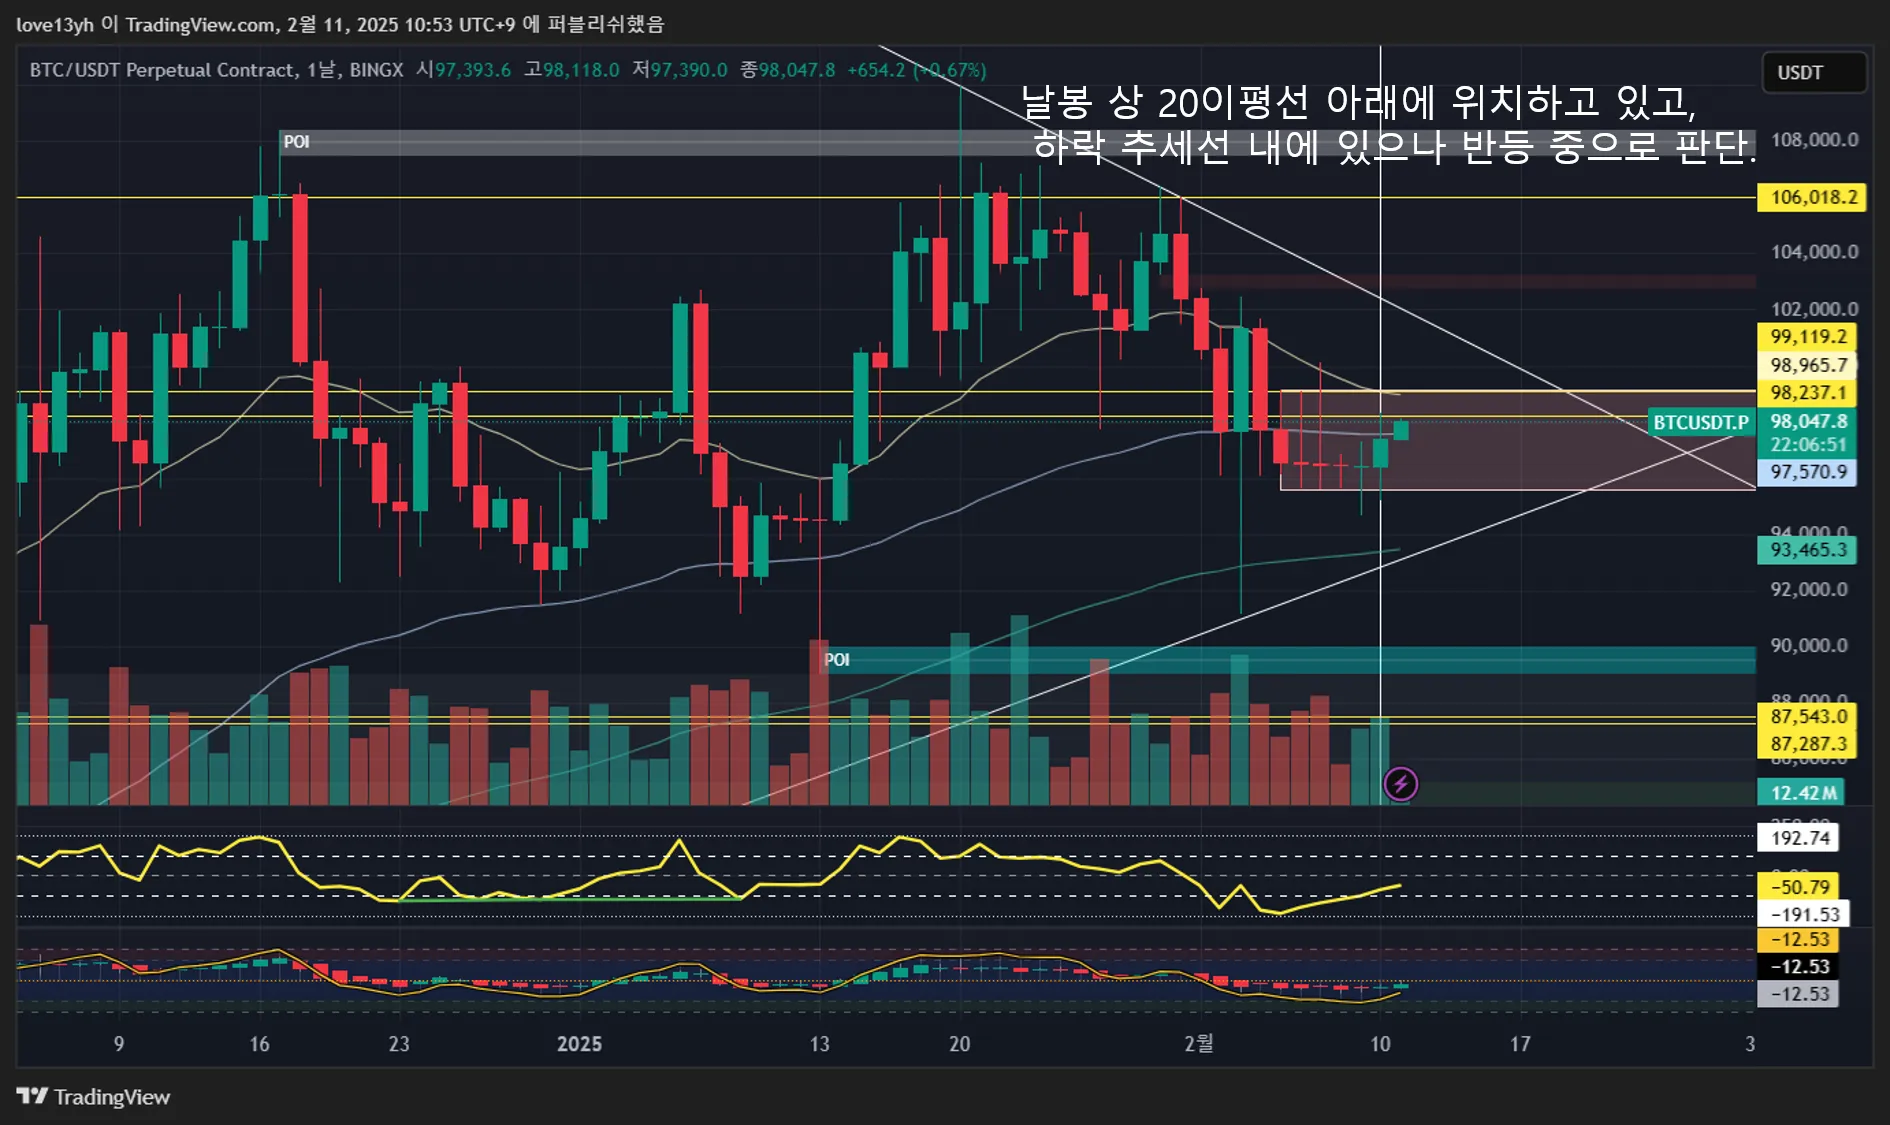Viewport: 1890px width, 1125px height.
Task: Click the 16 date on time axis
Action: tap(259, 1044)
